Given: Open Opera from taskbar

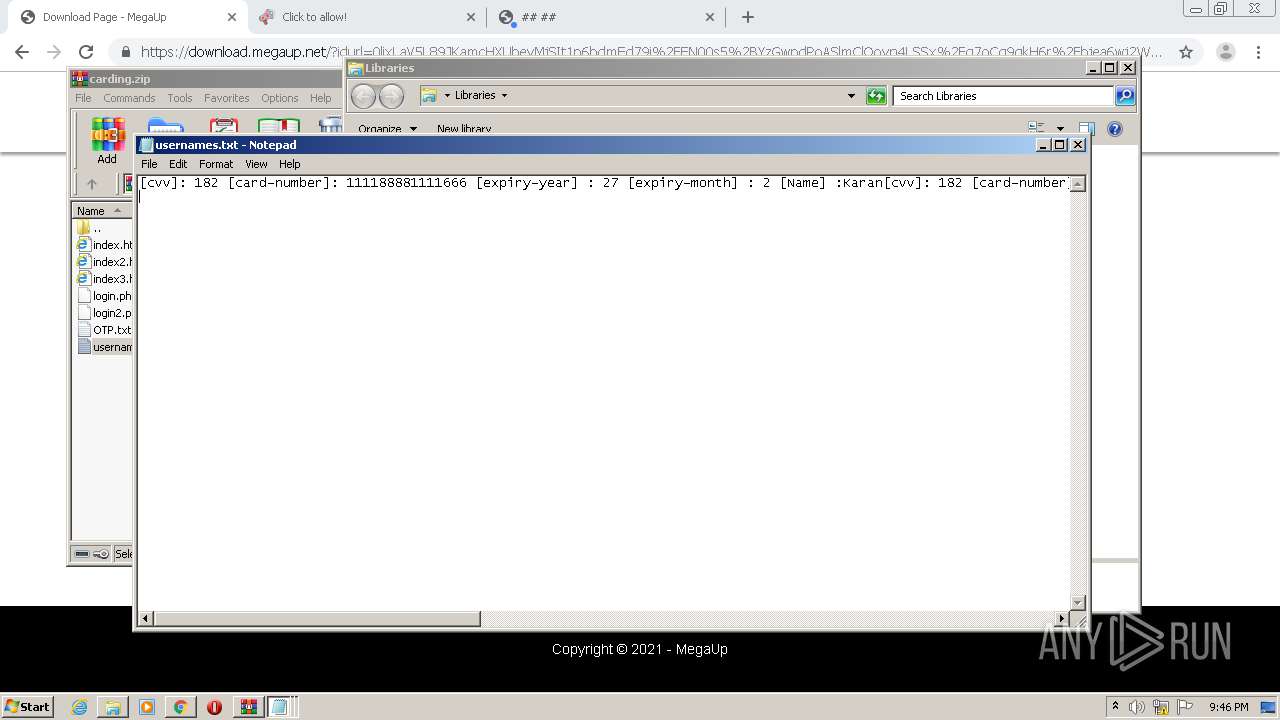Looking at the screenshot, I should click(214, 707).
